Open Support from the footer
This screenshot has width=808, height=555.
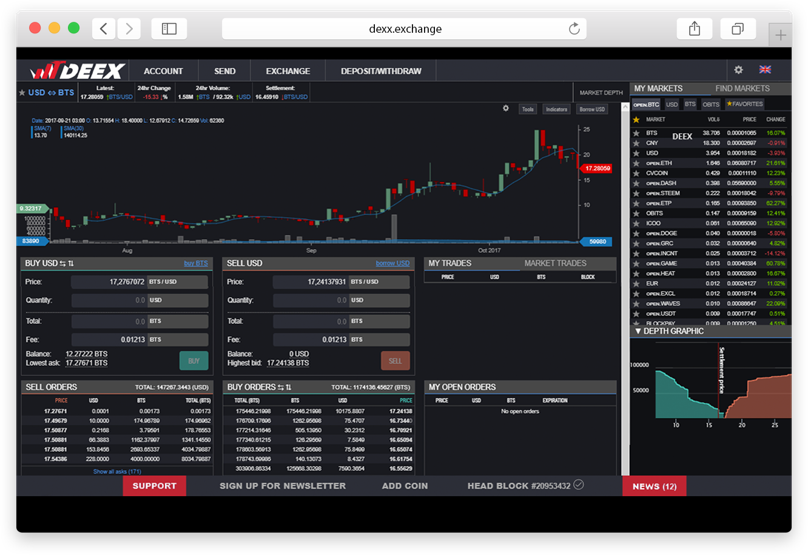pyautogui.click(x=155, y=486)
